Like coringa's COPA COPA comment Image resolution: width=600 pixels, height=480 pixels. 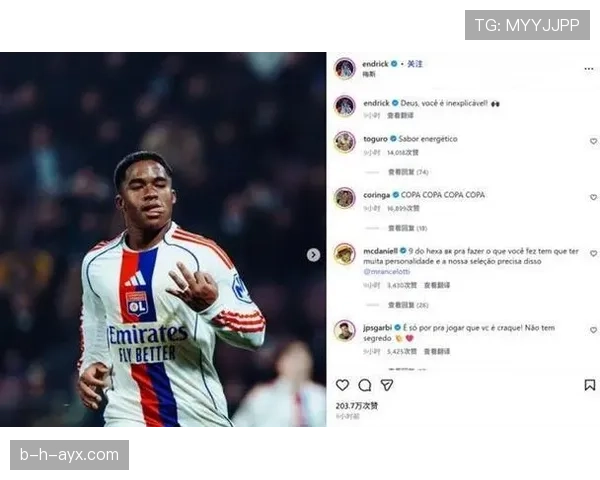point(593,197)
